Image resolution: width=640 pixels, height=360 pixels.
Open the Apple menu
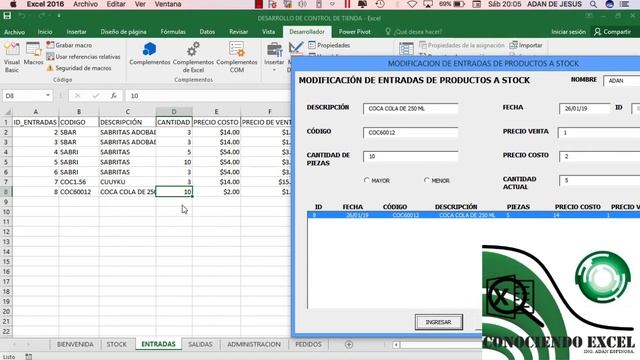coord(13,4)
